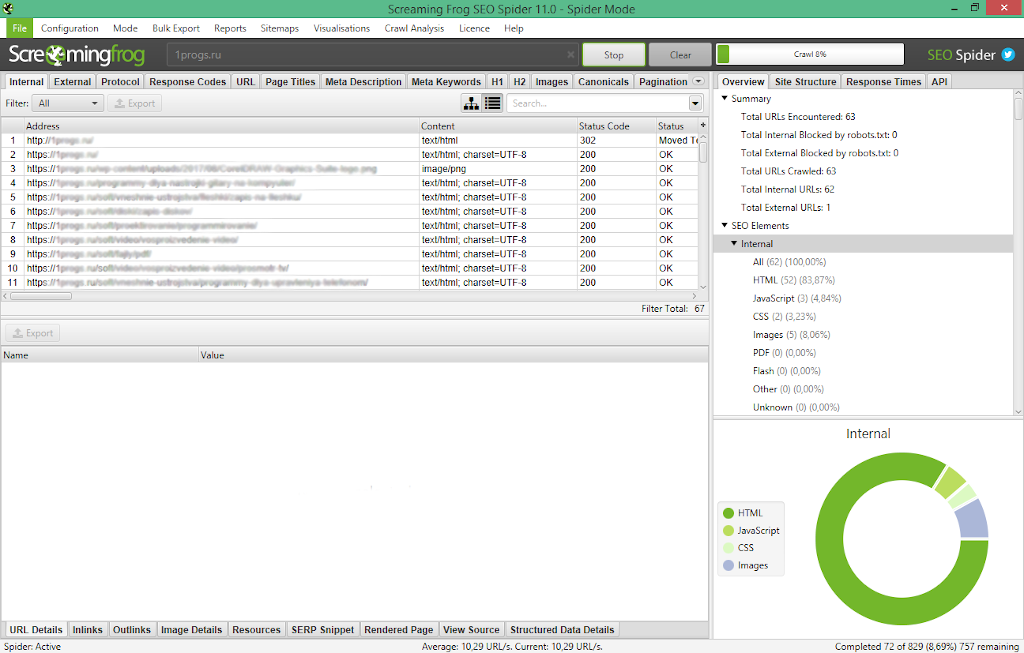Open the Filter All dropdown
This screenshot has width=1024, height=653.
[x=68, y=103]
